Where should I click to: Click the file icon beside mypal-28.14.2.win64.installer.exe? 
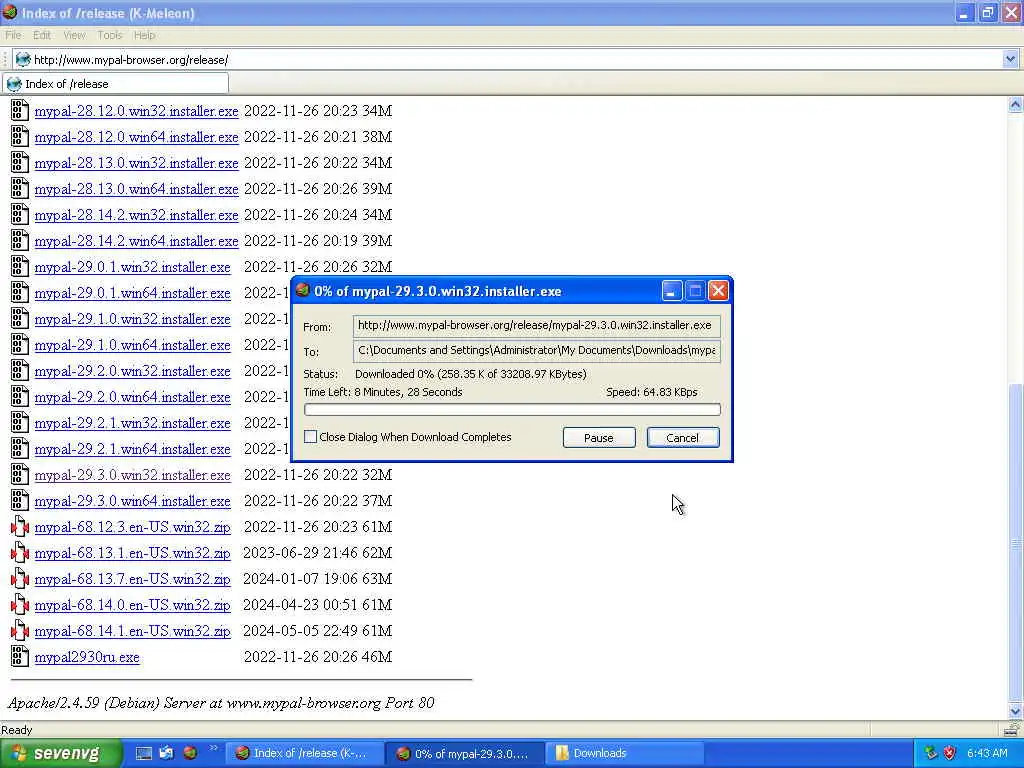pyautogui.click(x=20, y=241)
